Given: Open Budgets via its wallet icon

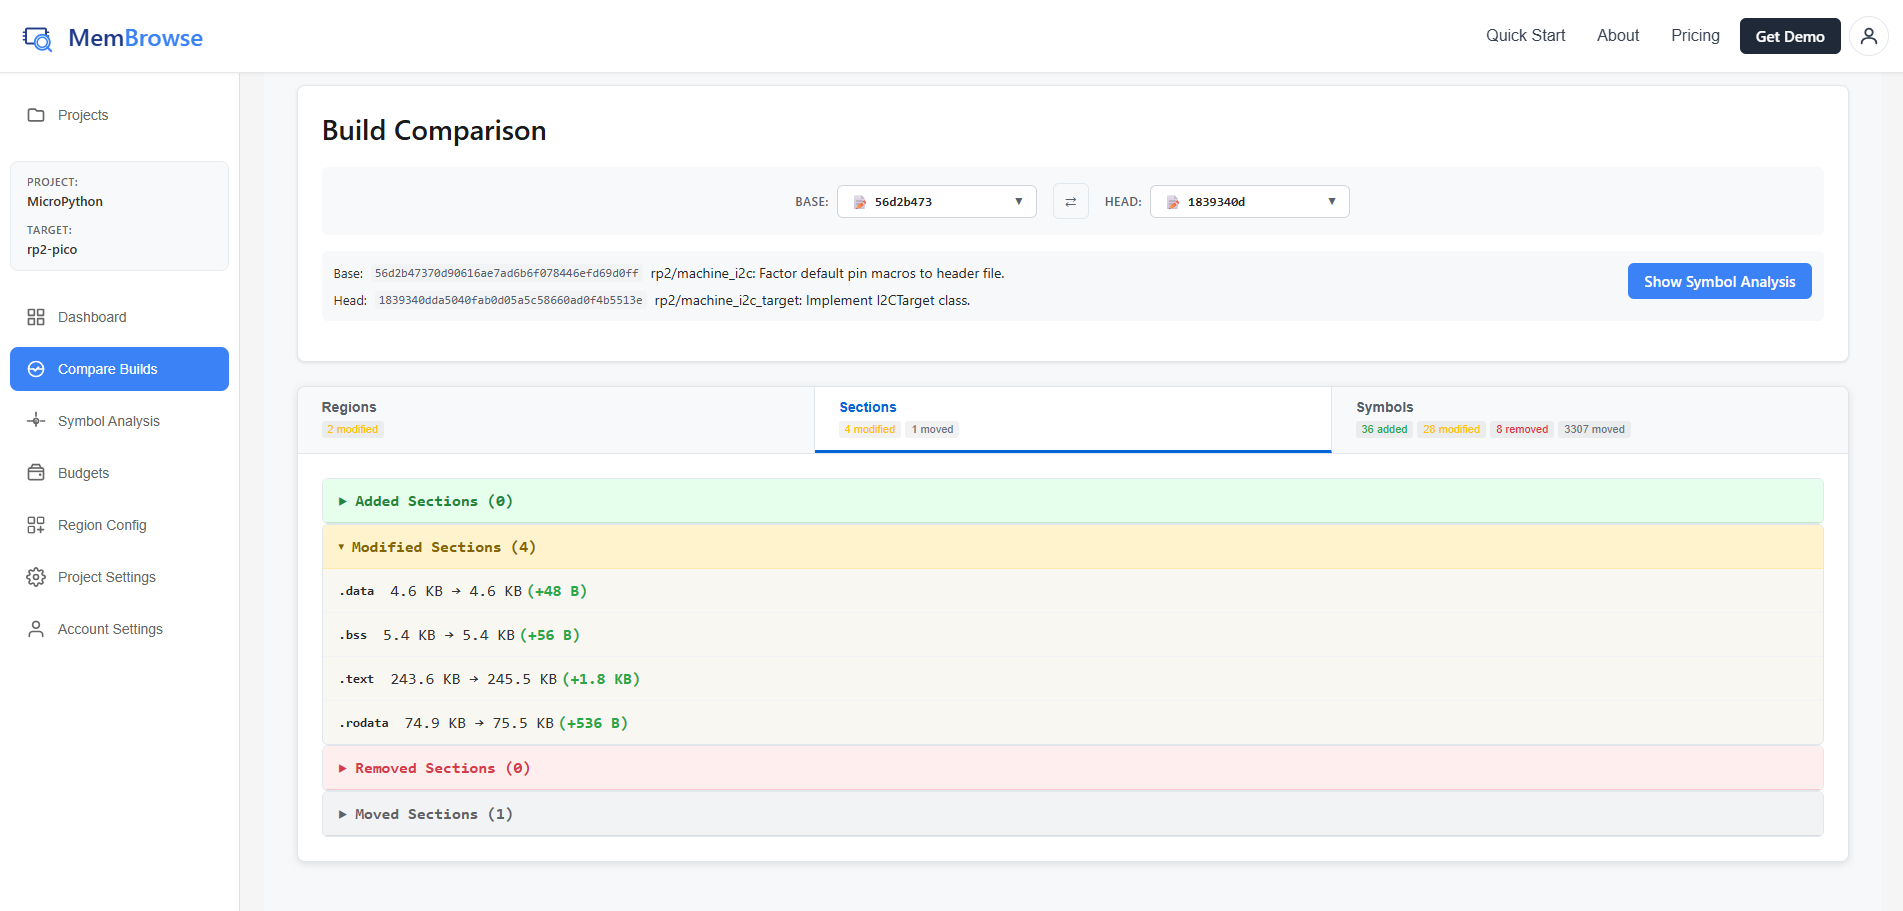Looking at the screenshot, I should click(x=36, y=473).
